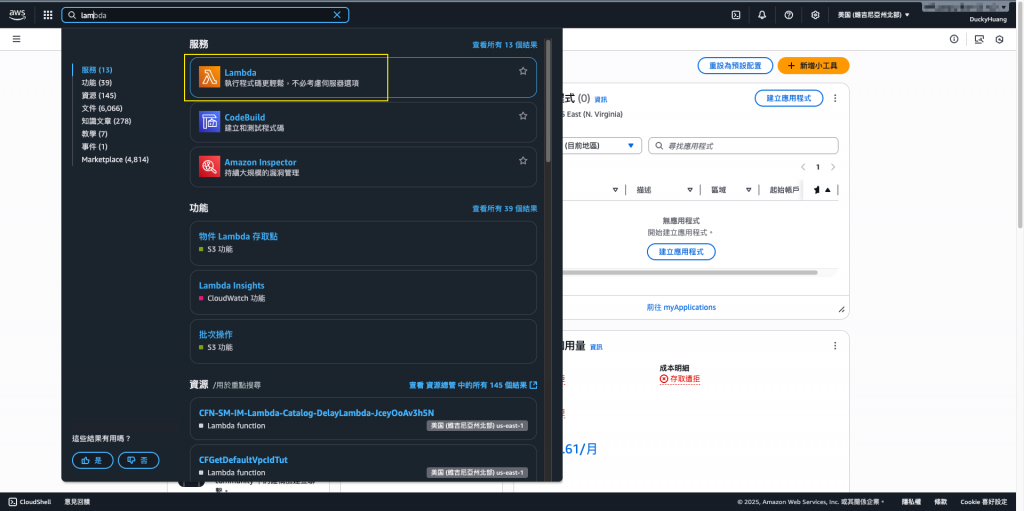Open 資源總管 145 results link

click(x=473, y=386)
